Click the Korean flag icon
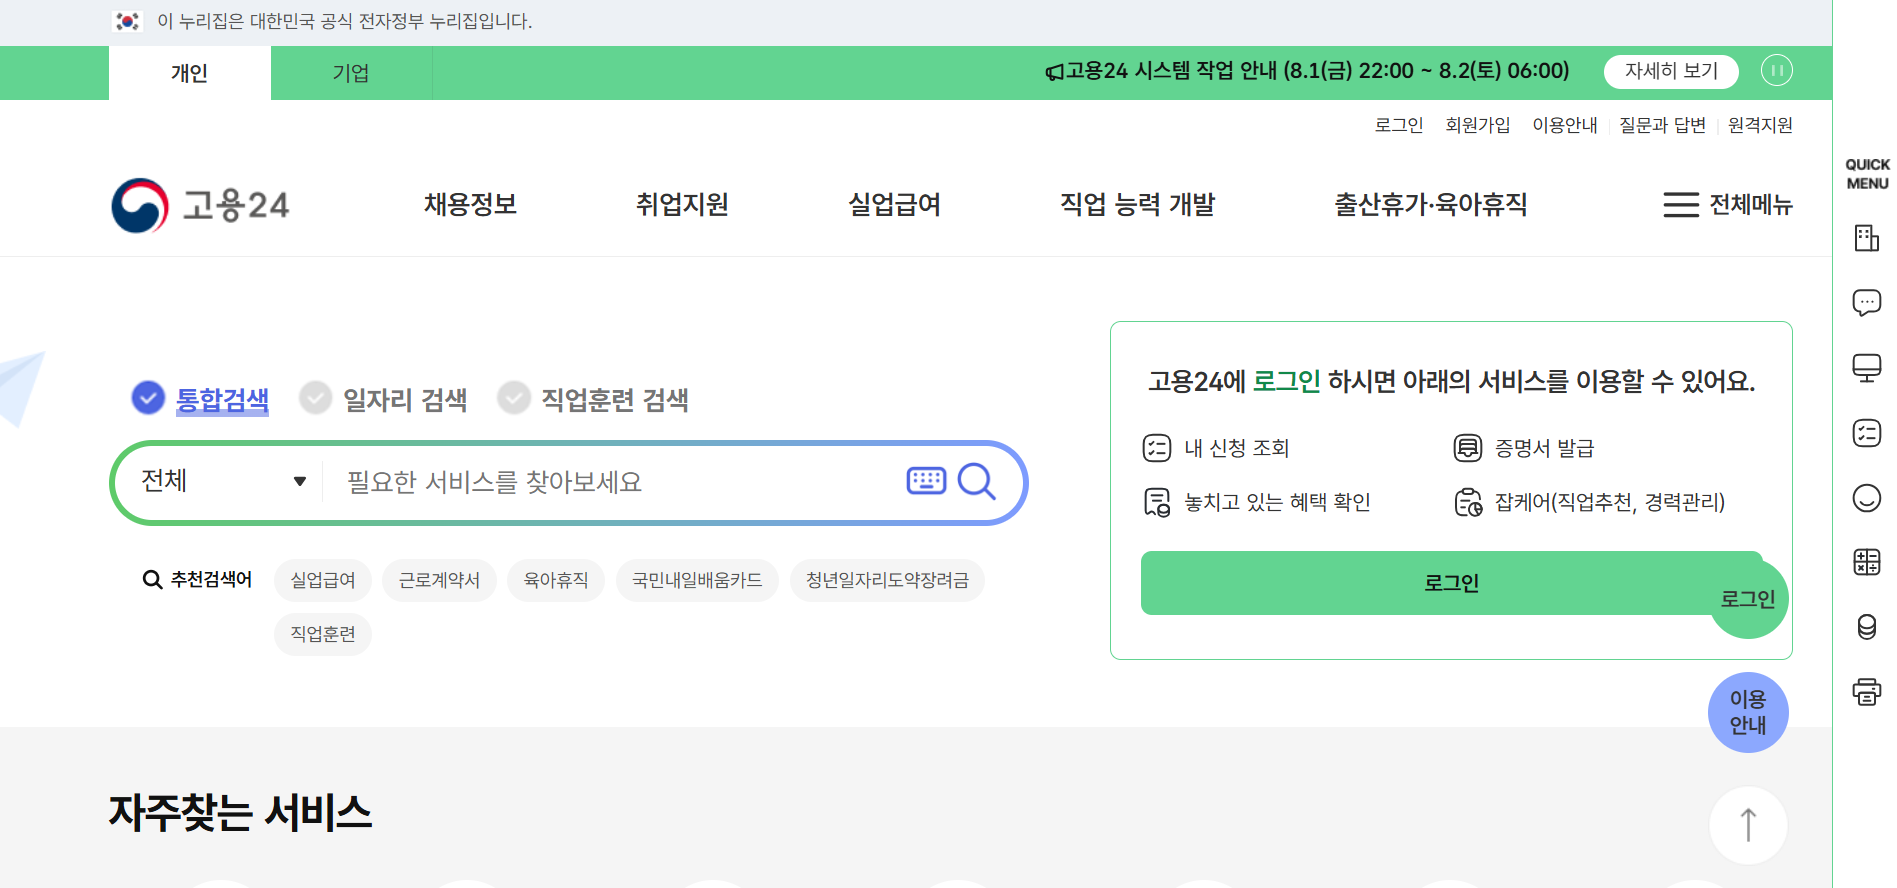The image size is (1897, 888). coord(127,21)
